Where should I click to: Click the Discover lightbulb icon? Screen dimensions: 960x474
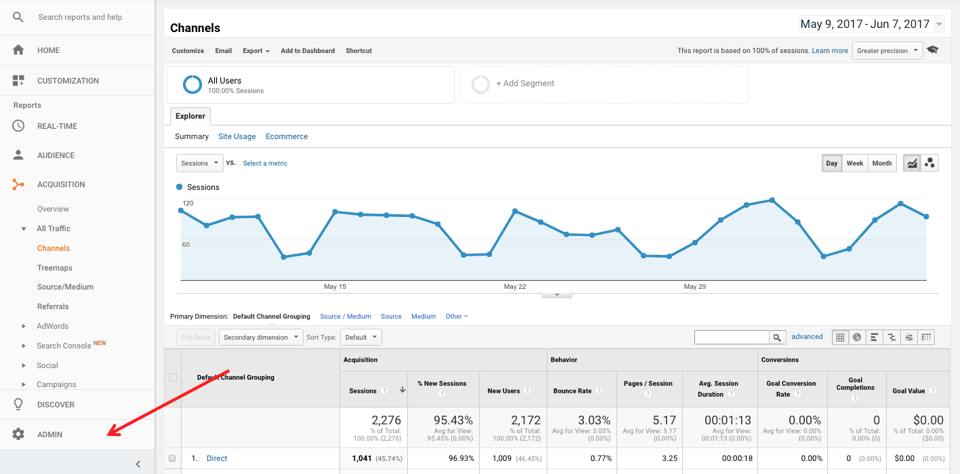[18, 404]
